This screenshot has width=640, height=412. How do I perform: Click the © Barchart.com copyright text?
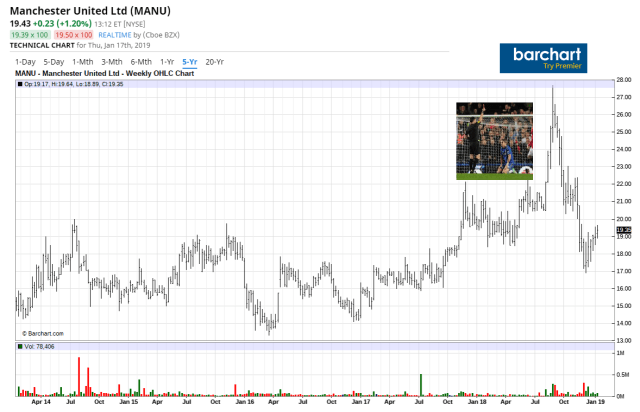(42, 333)
